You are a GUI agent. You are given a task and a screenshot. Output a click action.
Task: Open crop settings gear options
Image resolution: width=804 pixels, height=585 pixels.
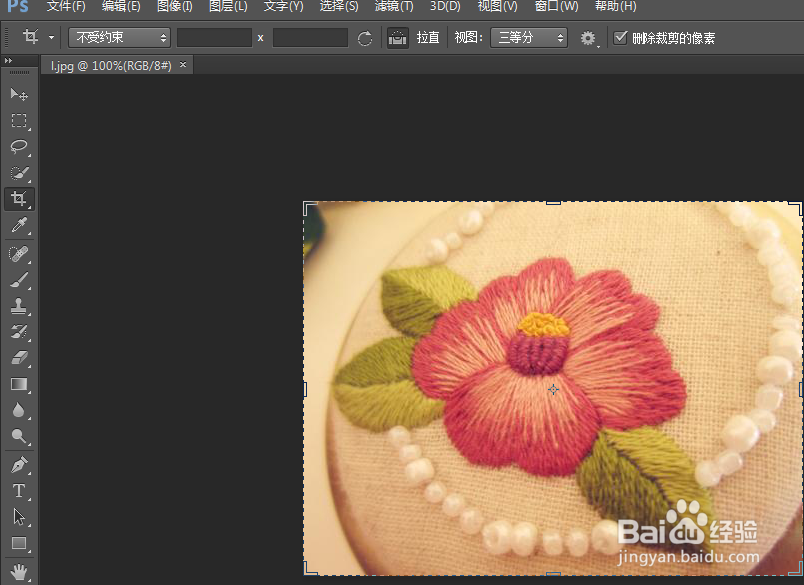pos(589,38)
